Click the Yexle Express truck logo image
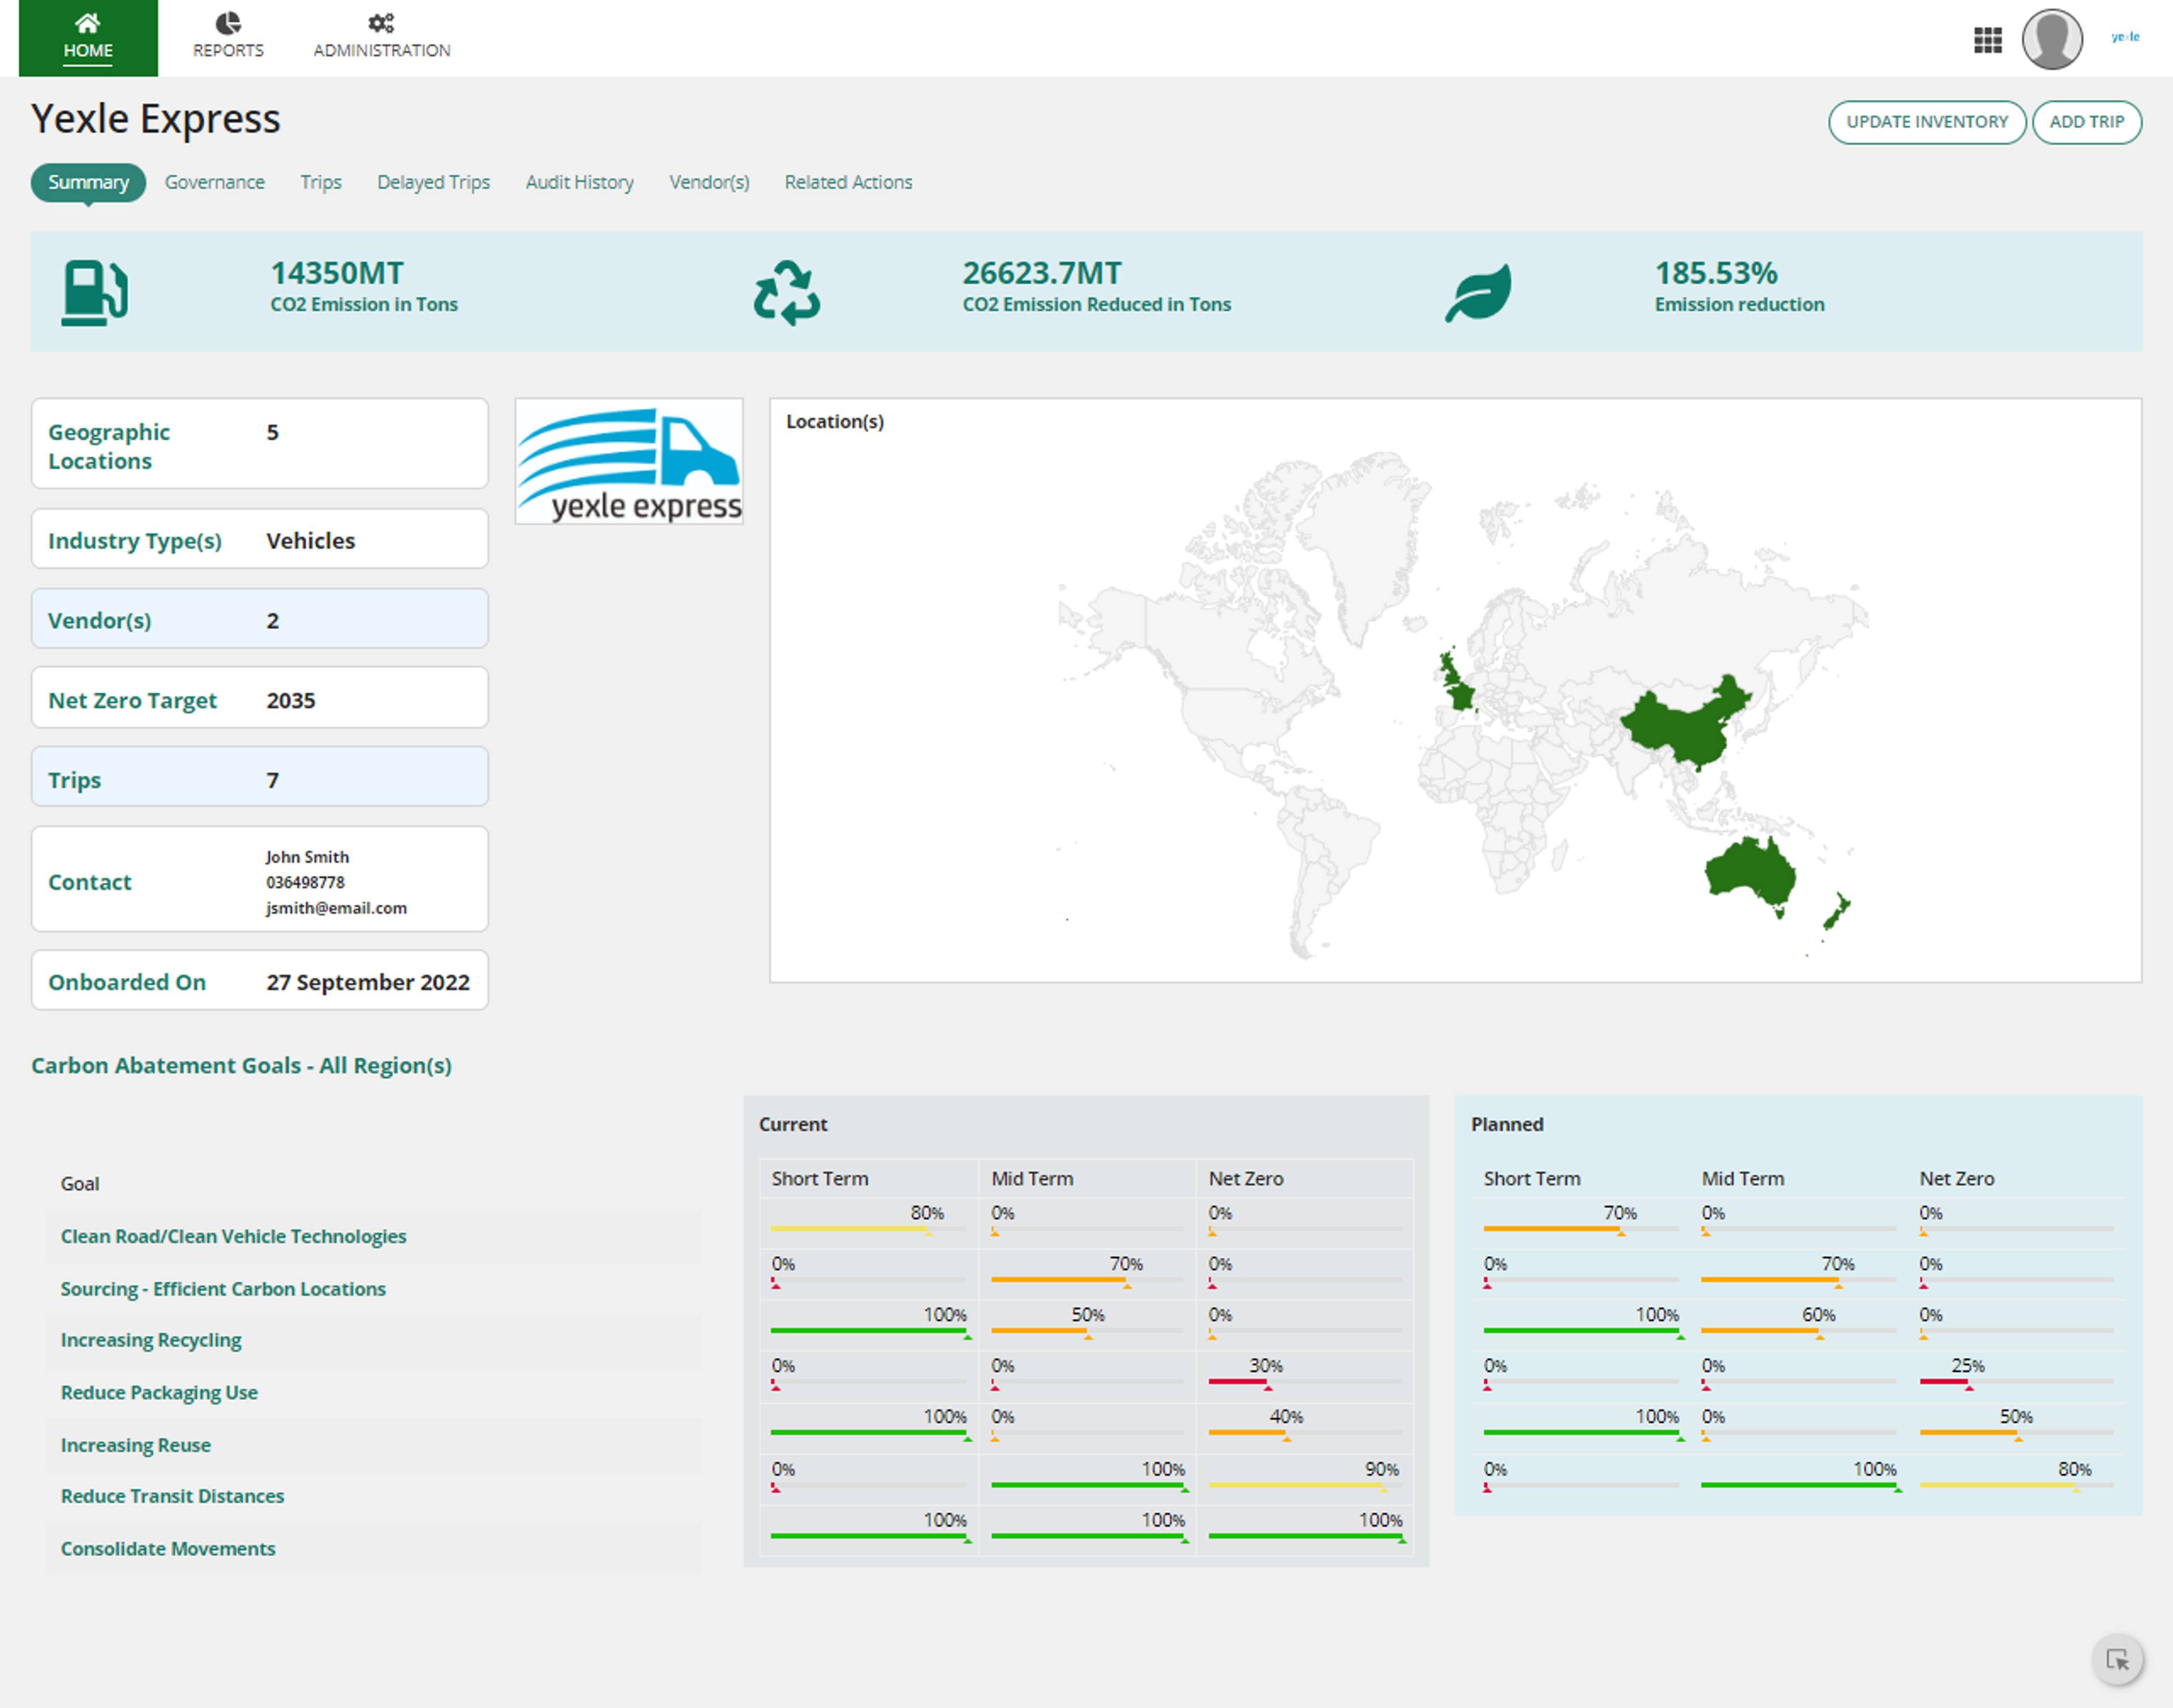Viewport: 2173px width, 1708px height. [629, 461]
